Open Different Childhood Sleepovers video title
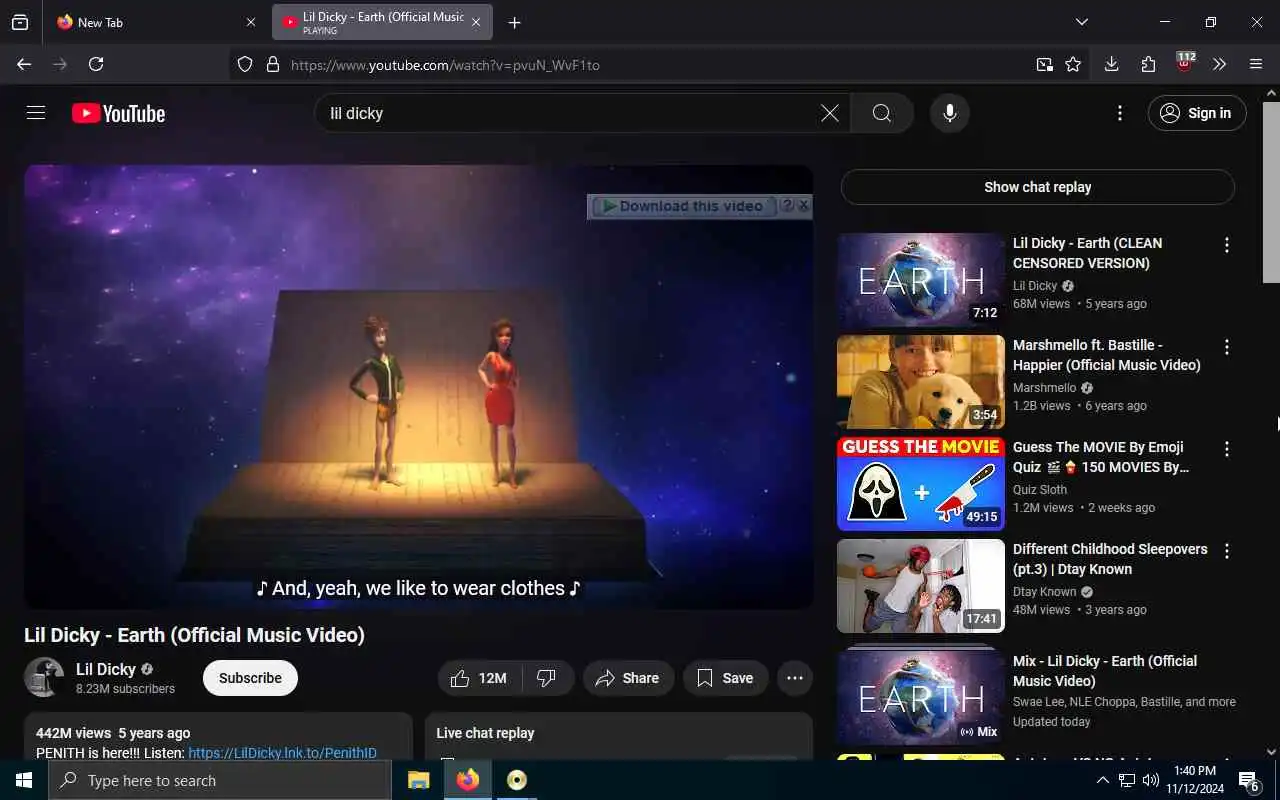 click(x=1110, y=559)
